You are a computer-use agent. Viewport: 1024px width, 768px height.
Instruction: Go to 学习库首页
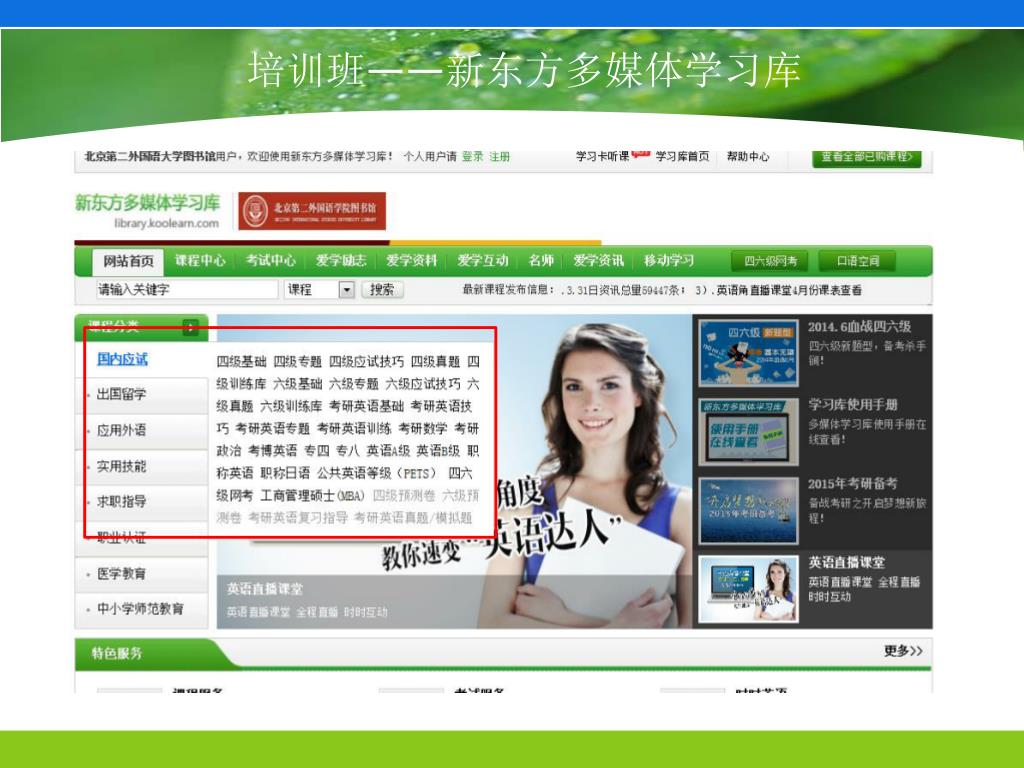(x=682, y=156)
